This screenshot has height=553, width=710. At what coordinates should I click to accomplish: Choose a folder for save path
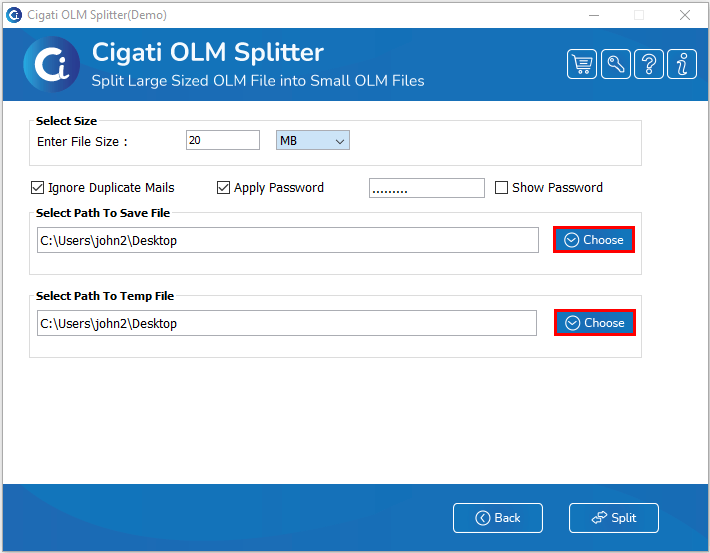point(594,240)
